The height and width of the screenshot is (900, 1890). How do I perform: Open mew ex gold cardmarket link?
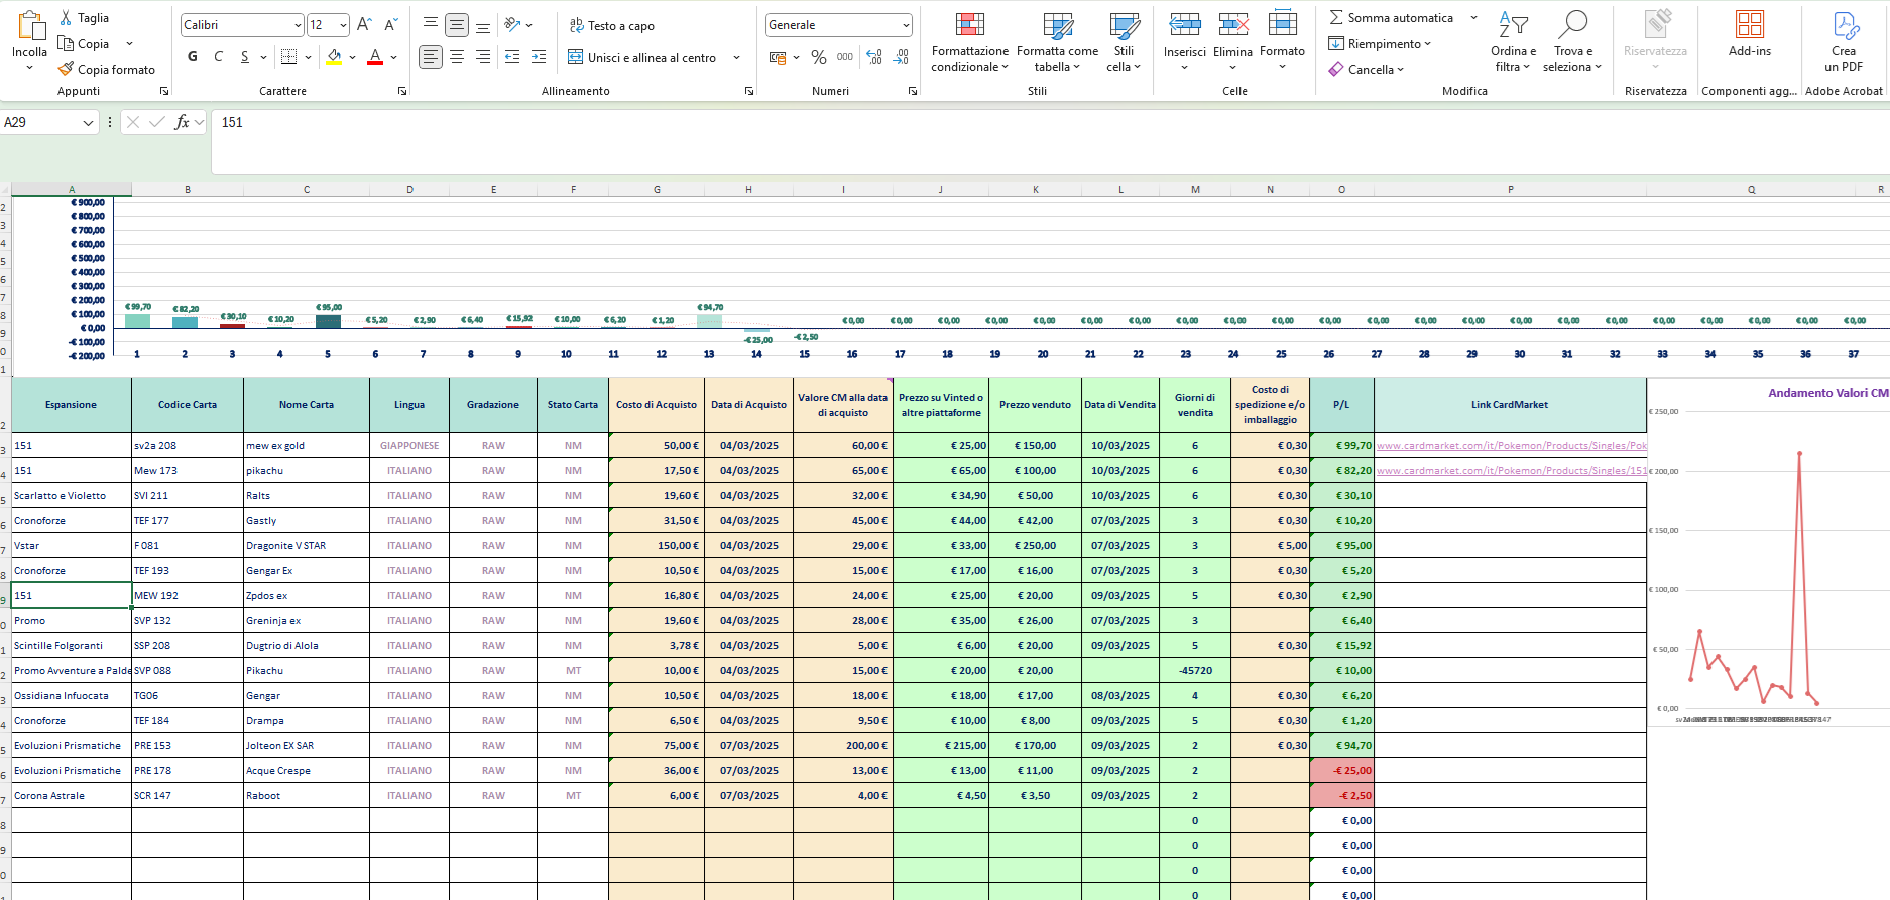1511,446
